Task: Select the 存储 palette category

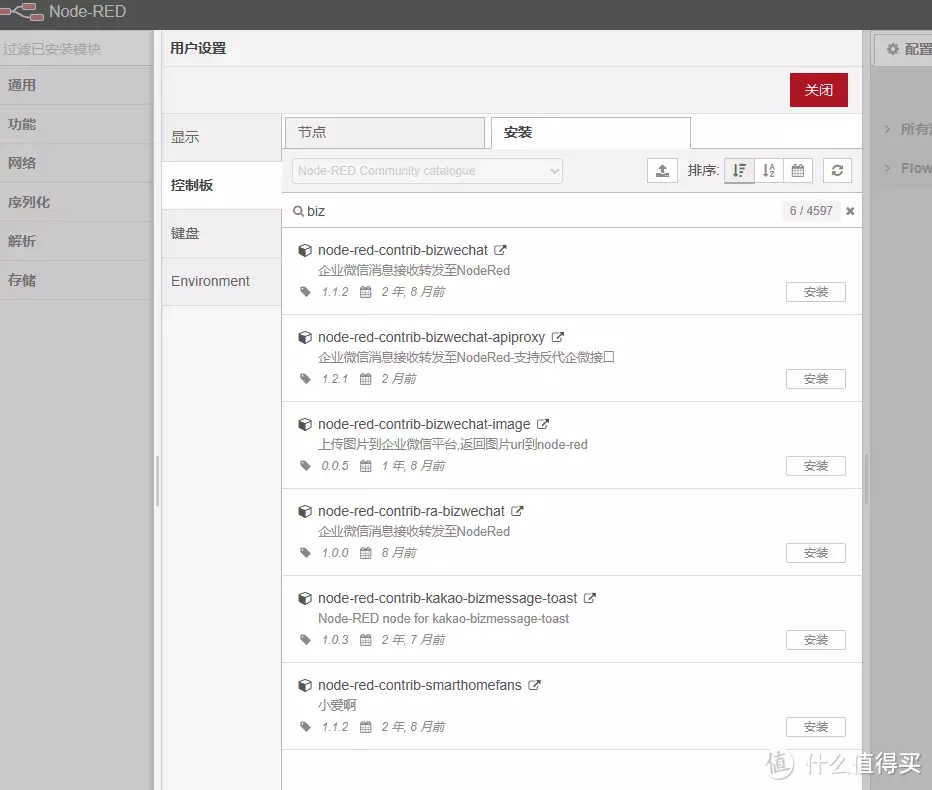Action: [77, 280]
